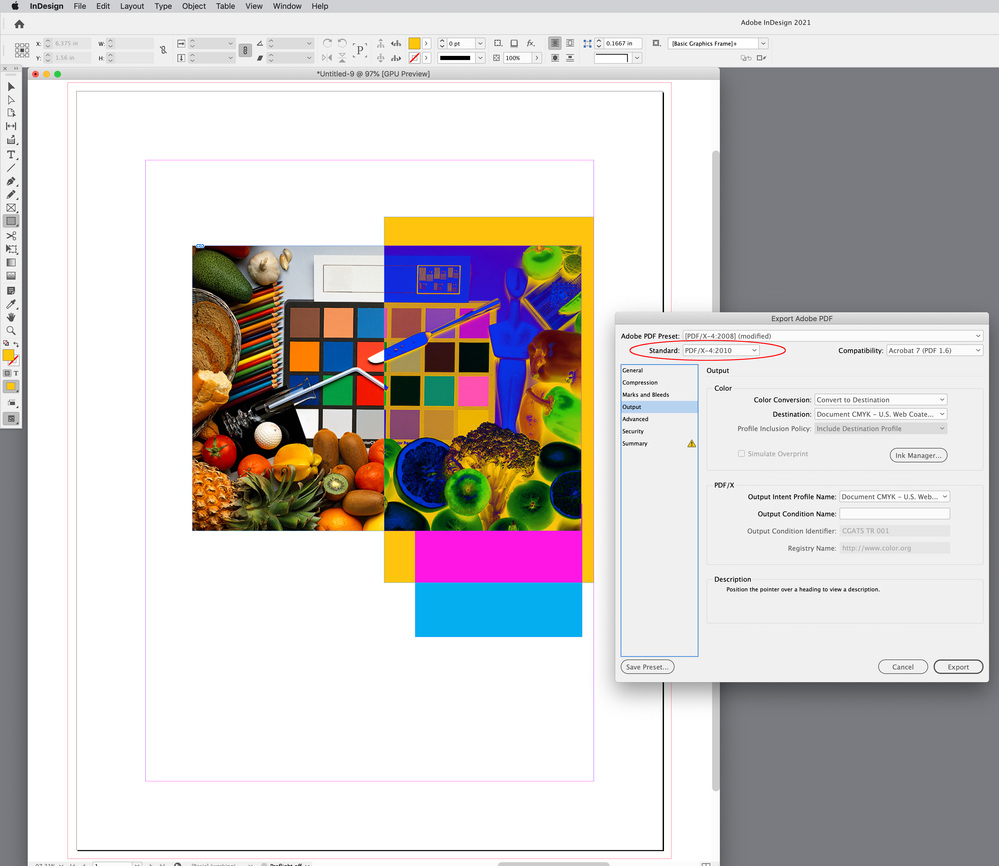Click the Home icon

(x=19, y=24)
